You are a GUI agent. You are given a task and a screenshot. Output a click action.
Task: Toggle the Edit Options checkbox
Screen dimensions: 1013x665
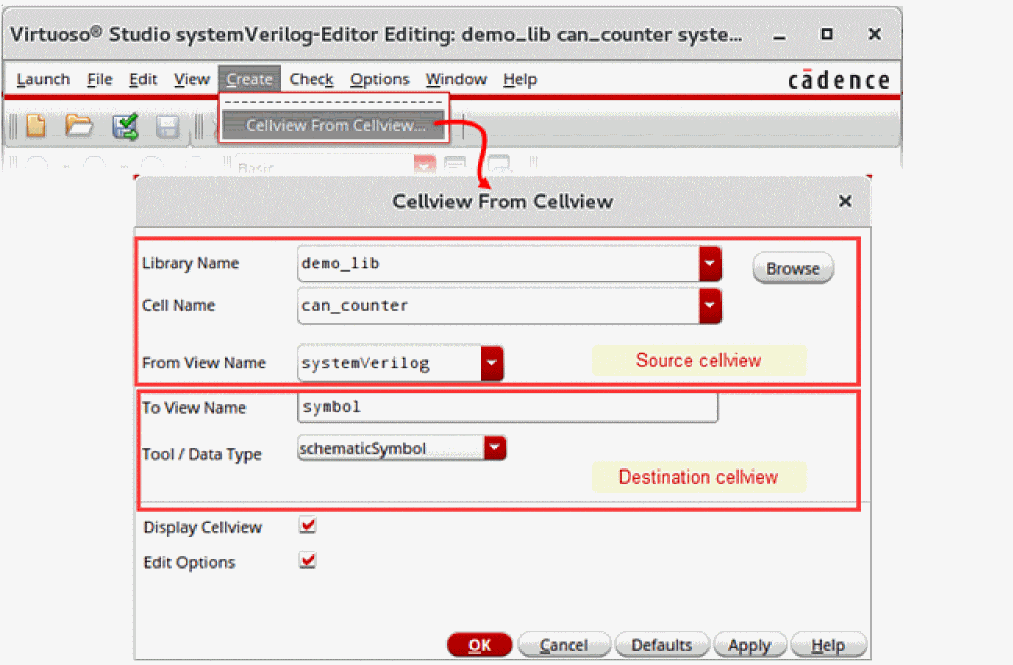[308, 560]
